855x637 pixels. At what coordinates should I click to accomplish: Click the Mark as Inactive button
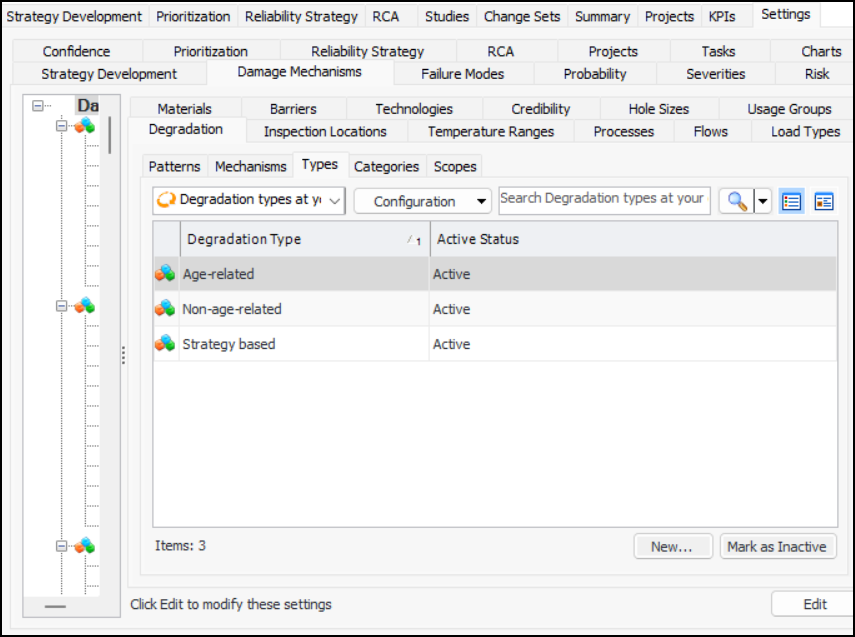coord(777,546)
